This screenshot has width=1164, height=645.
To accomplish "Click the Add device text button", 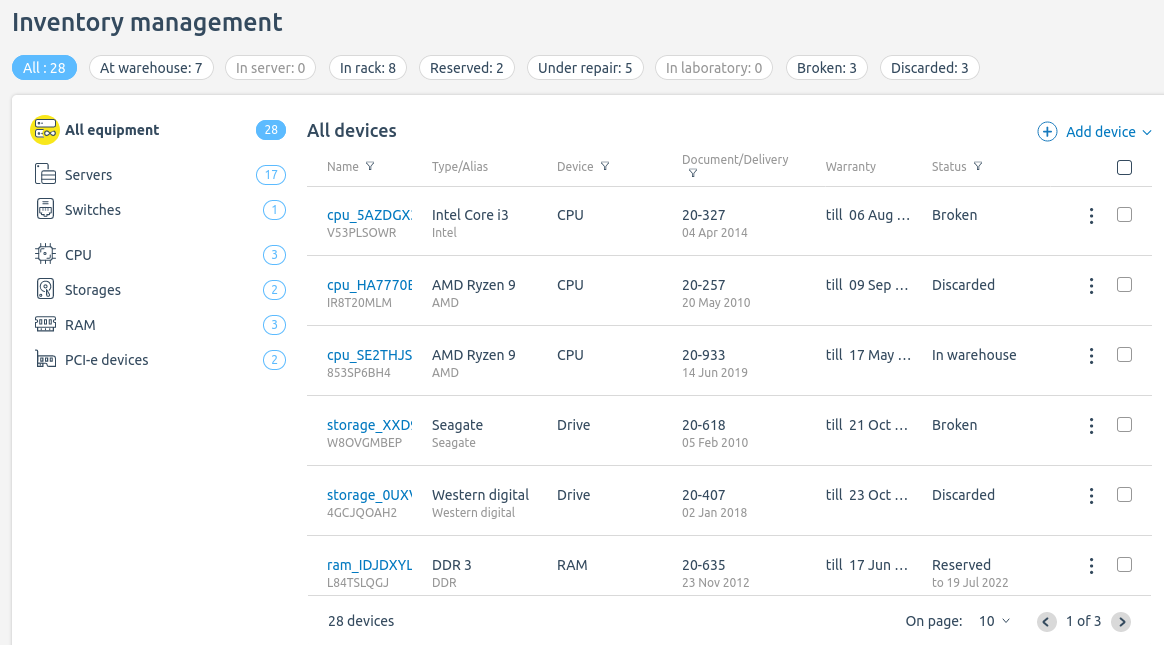I will (1101, 132).
